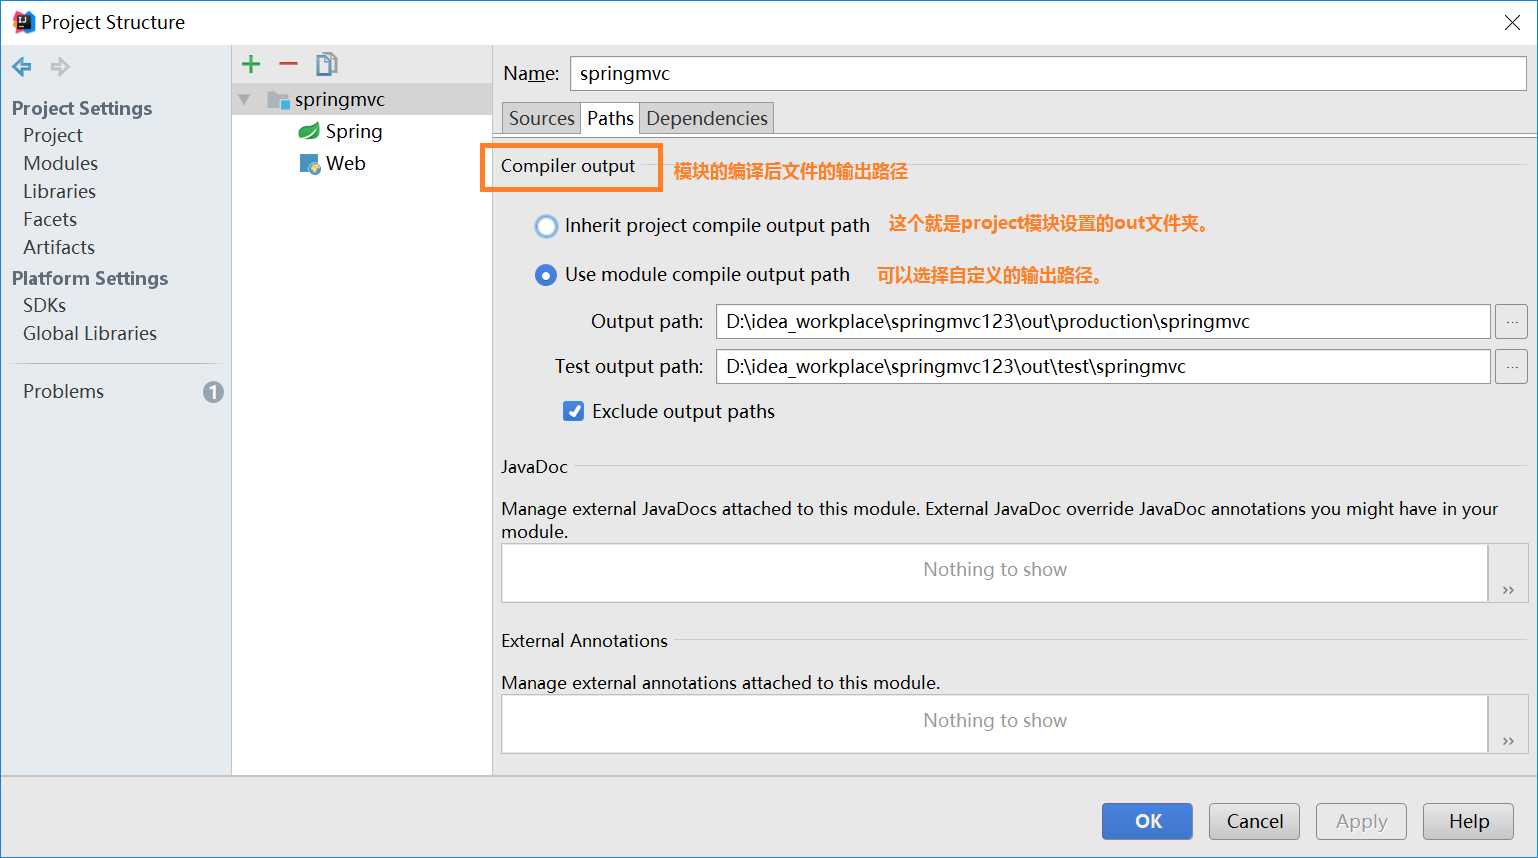The image size is (1538, 858).
Task: Select the Spring facet tree row
Action: point(362,131)
